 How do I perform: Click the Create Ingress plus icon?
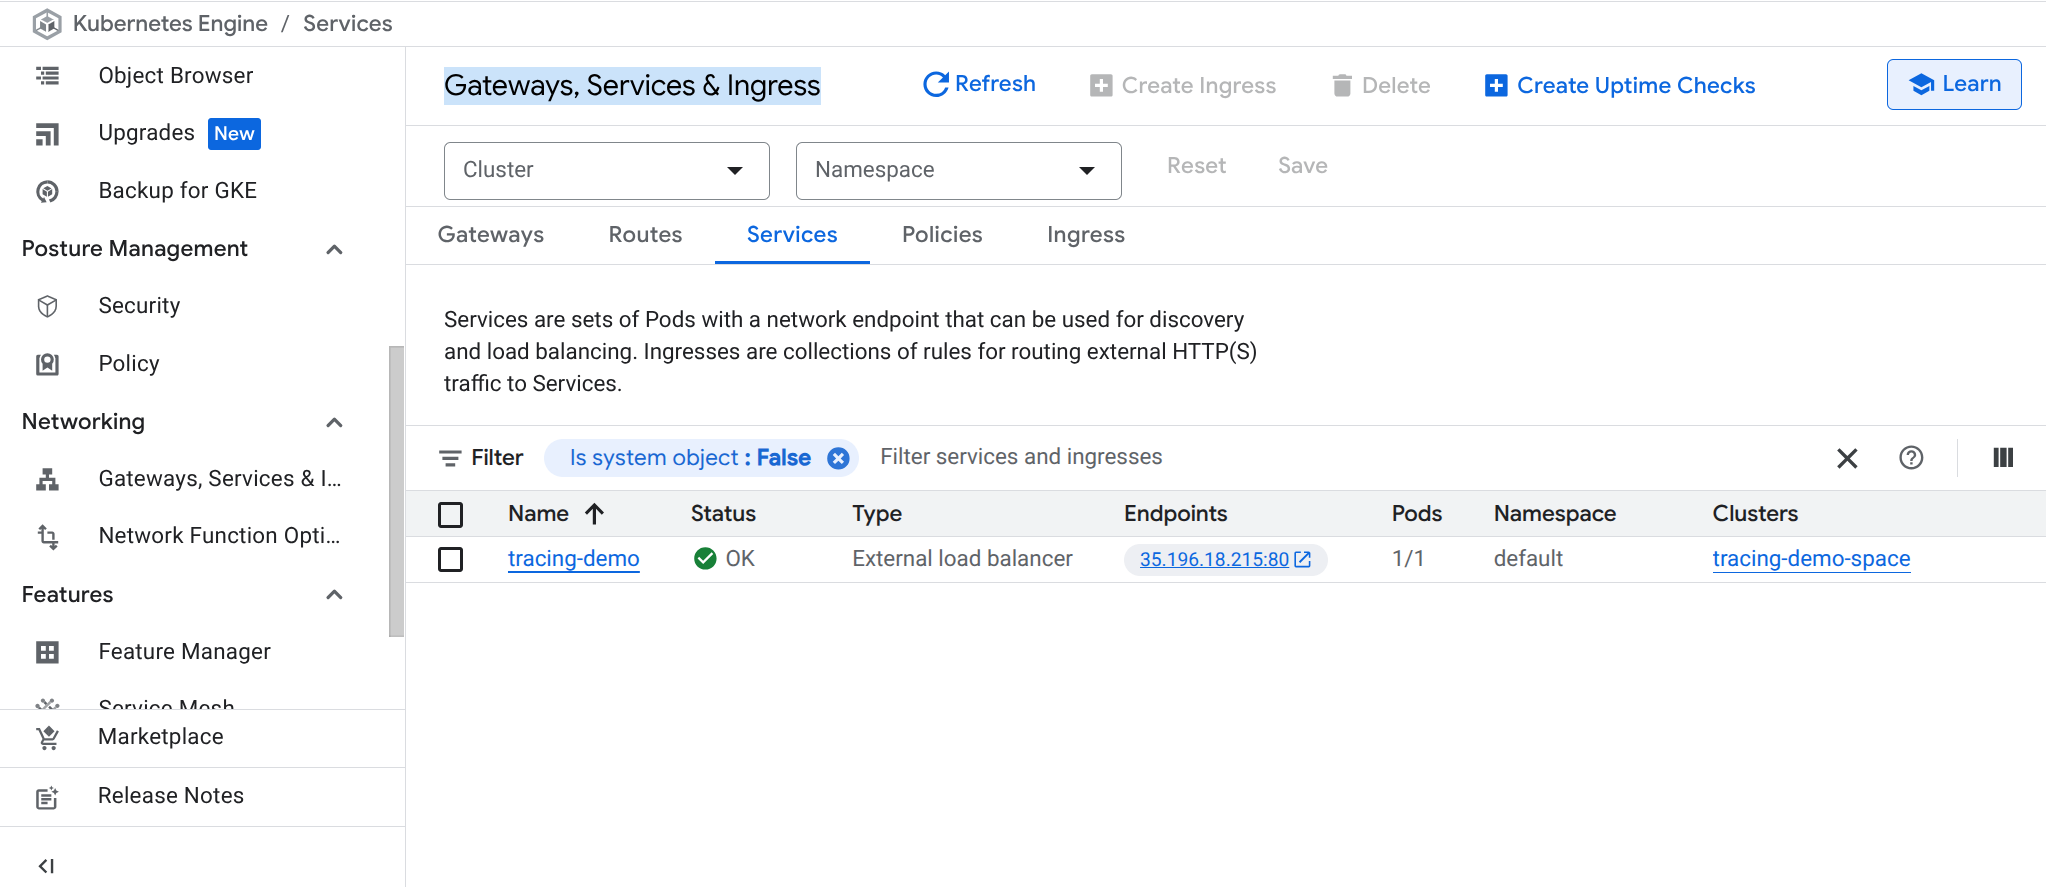click(x=1101, y=86)
